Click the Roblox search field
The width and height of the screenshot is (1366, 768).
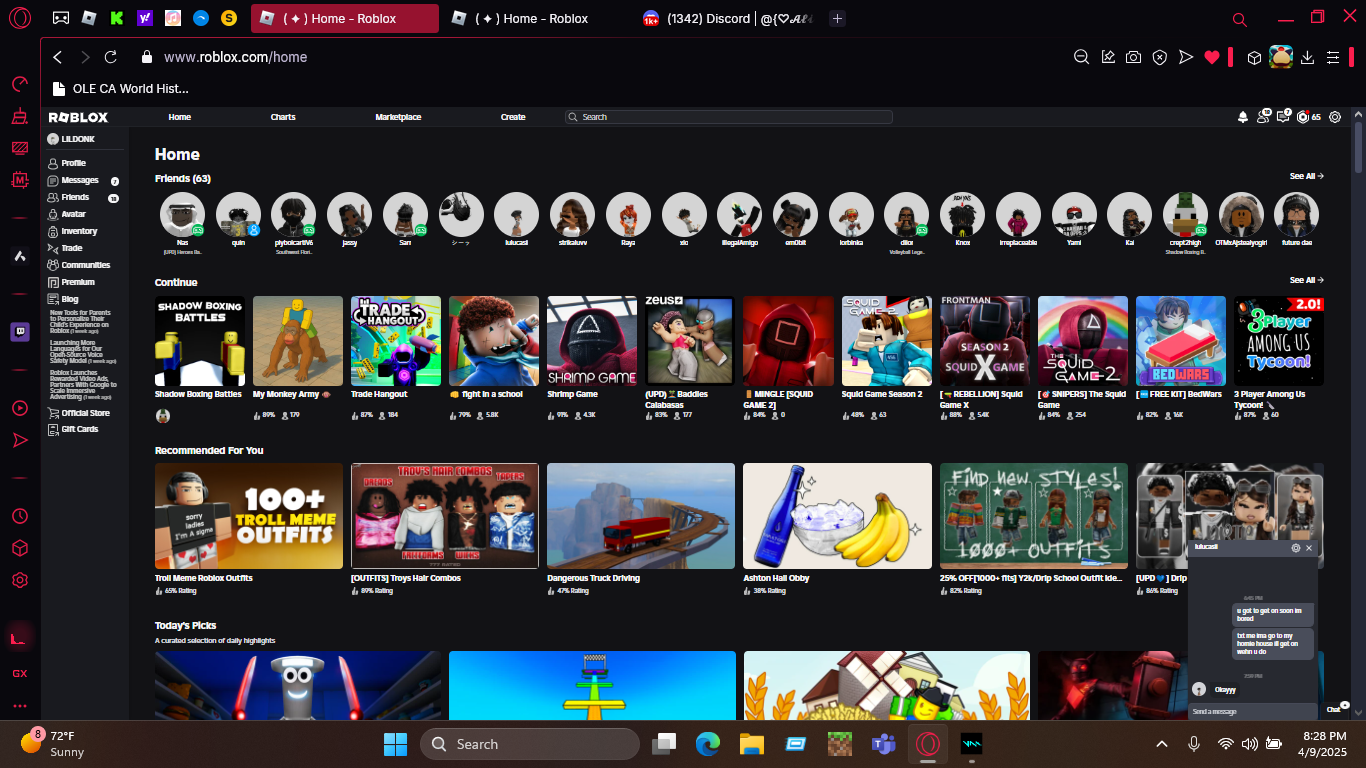click(728, 117)
